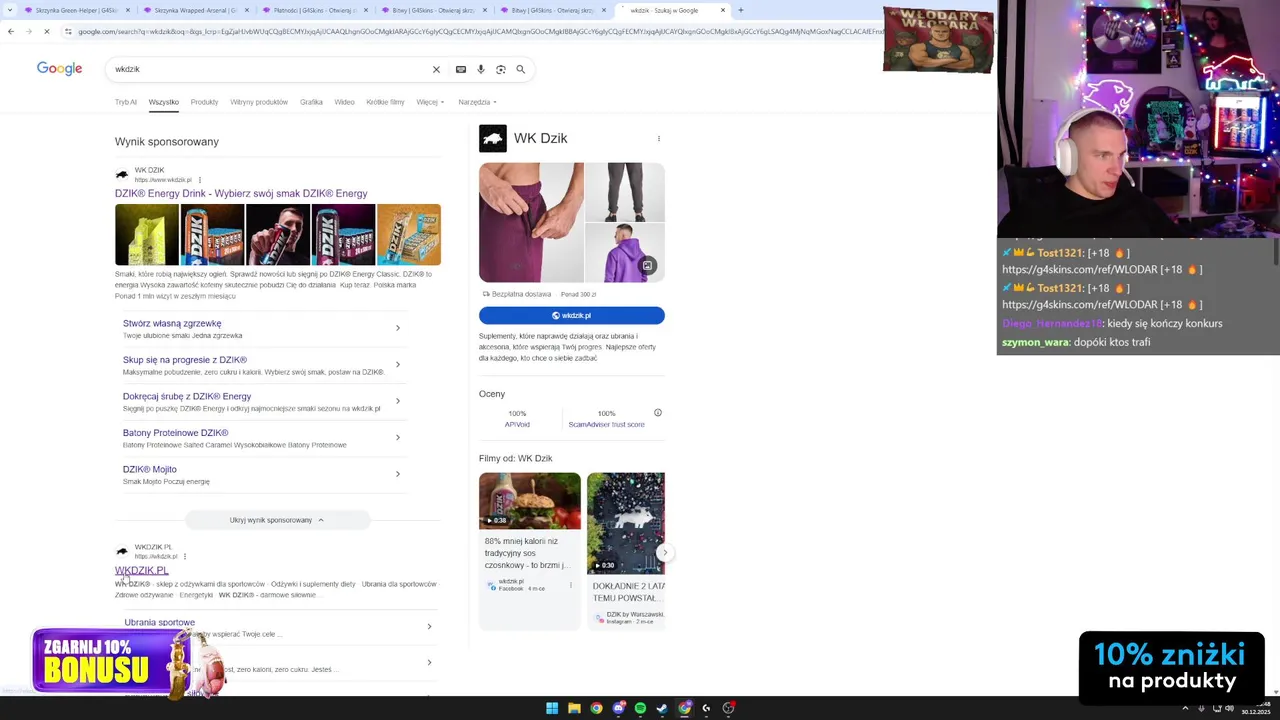Viewport: 1280px width, 720px height.
Task: Open Steam from the taskbar
Action: click(662, 708)
